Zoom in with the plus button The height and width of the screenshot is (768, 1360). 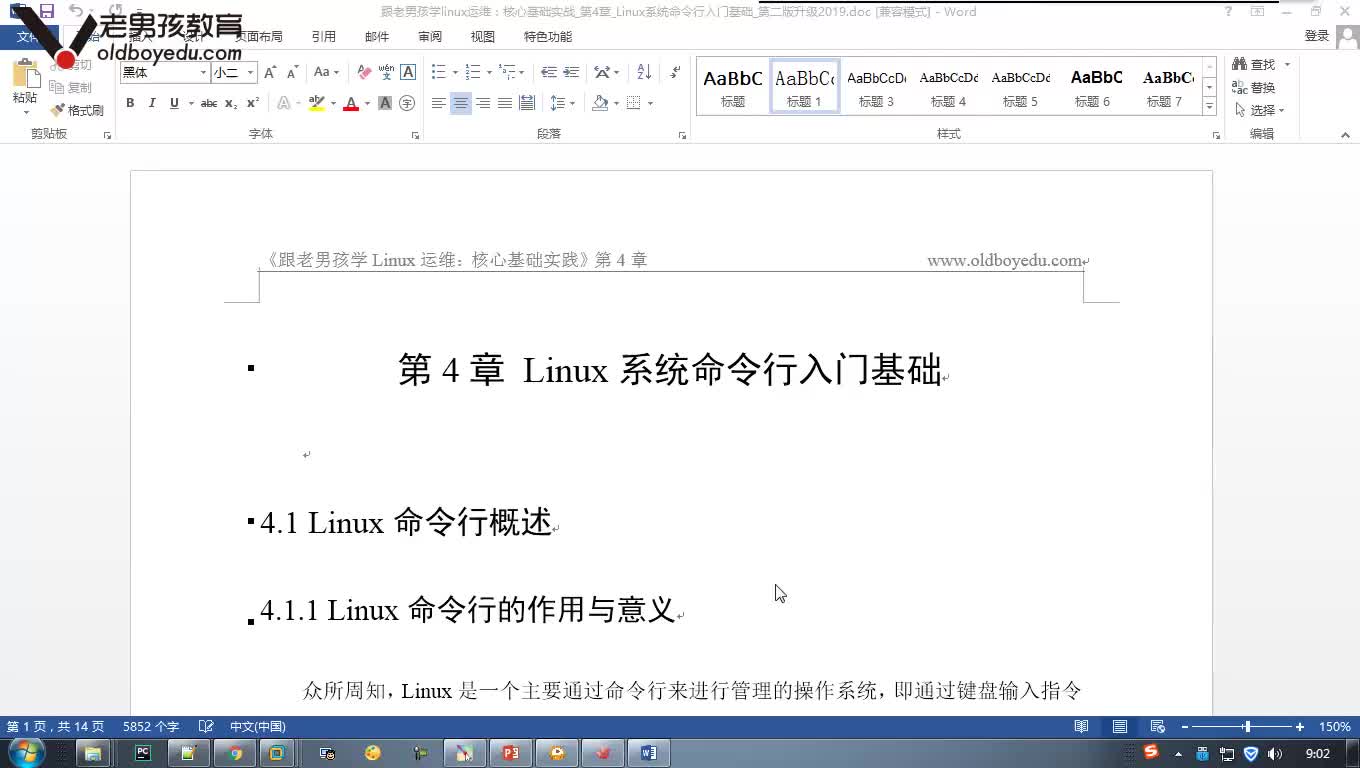click(x=1300, y=727)
